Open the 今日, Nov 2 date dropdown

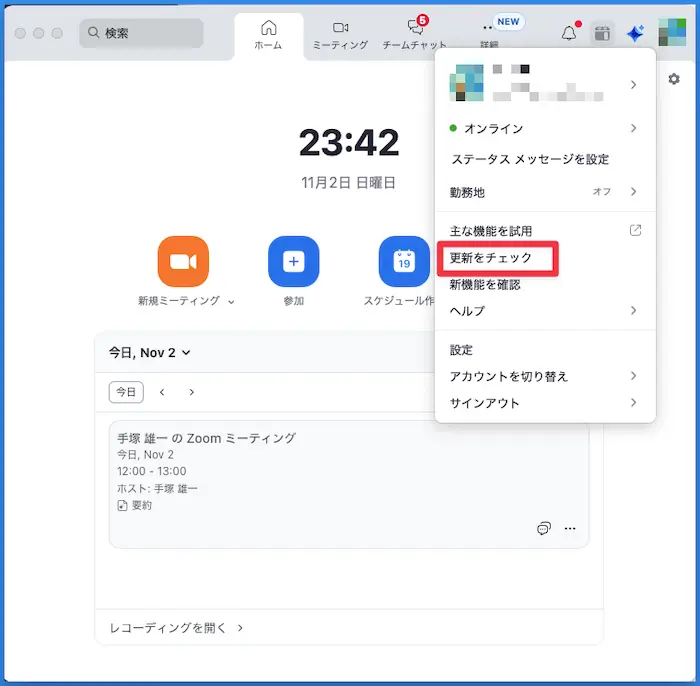tap(150, 353)
